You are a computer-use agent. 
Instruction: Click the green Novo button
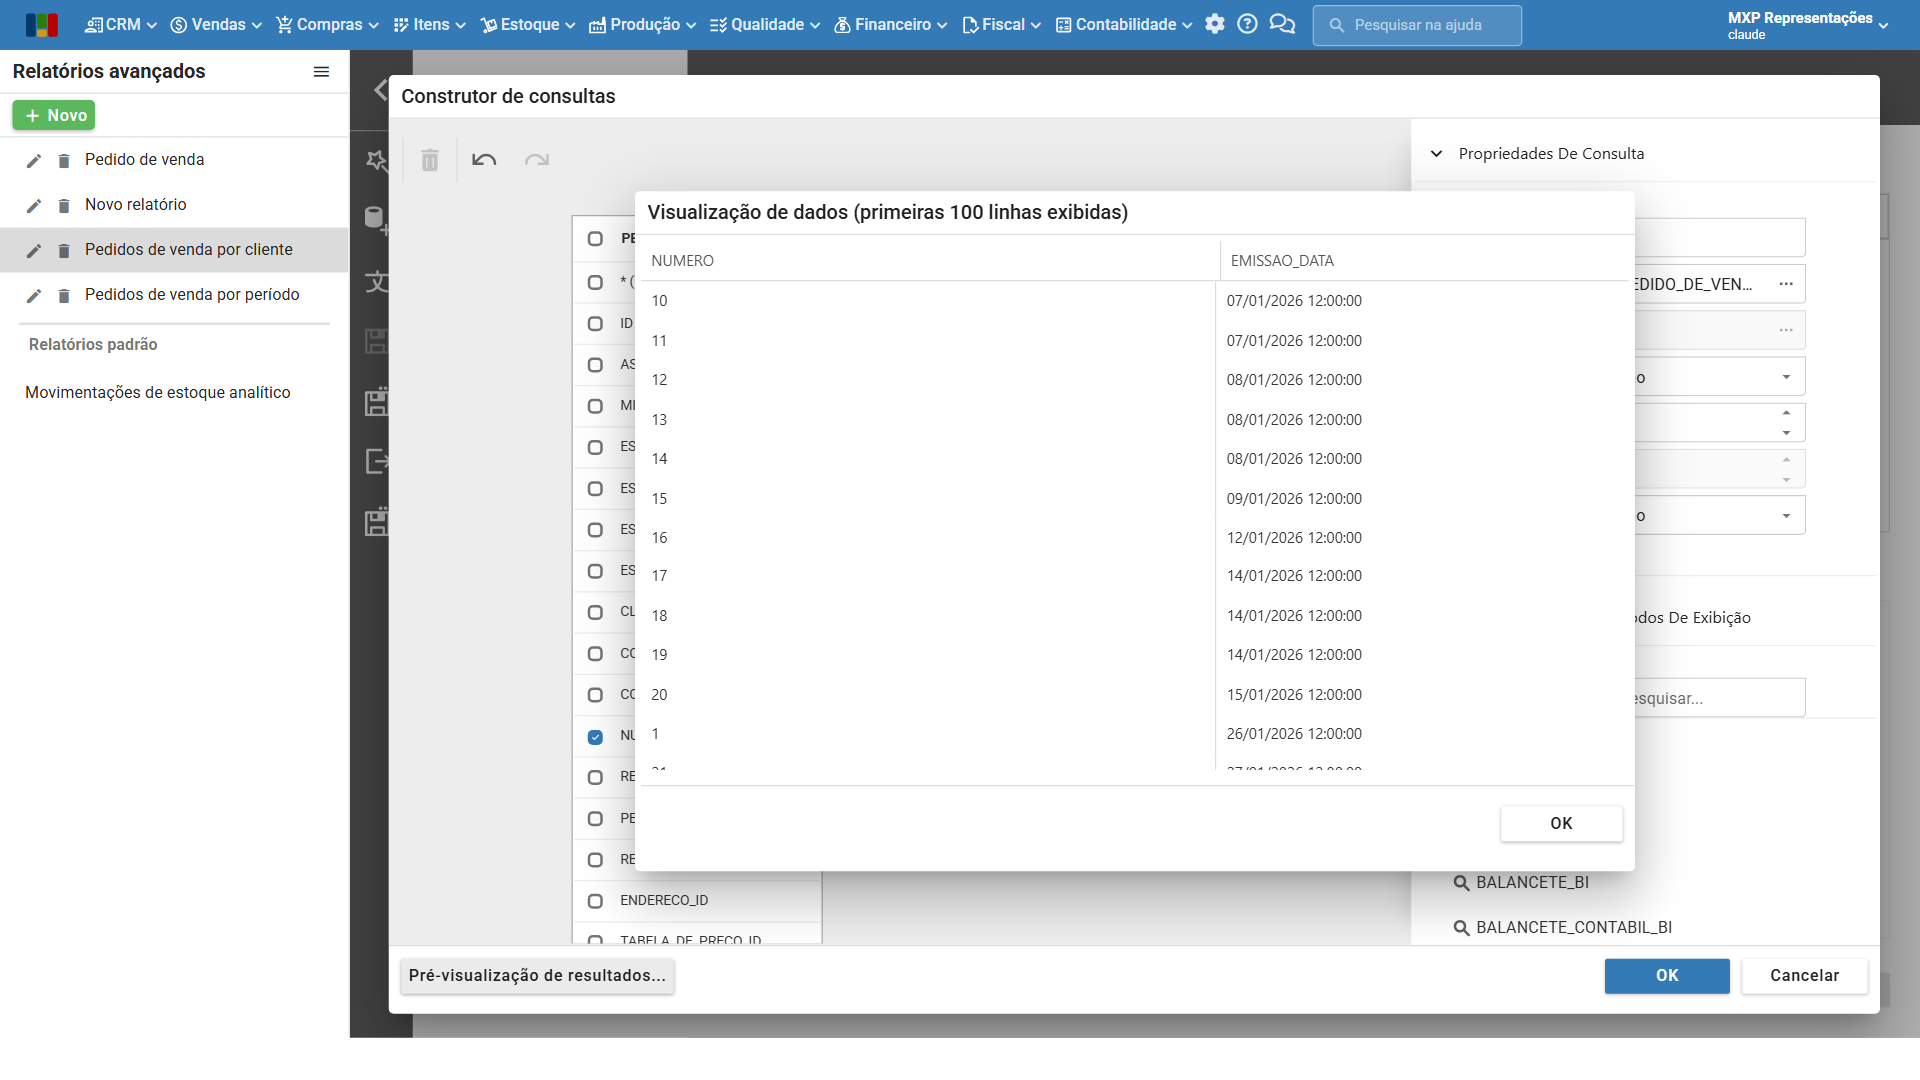click(54, 116)
